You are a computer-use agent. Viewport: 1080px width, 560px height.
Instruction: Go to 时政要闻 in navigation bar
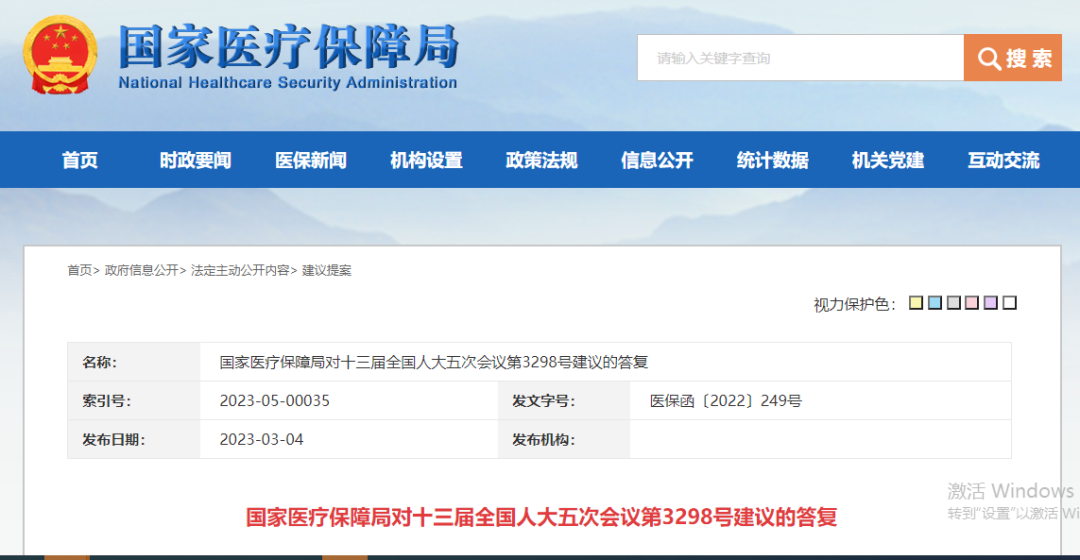tap(195, 160)
